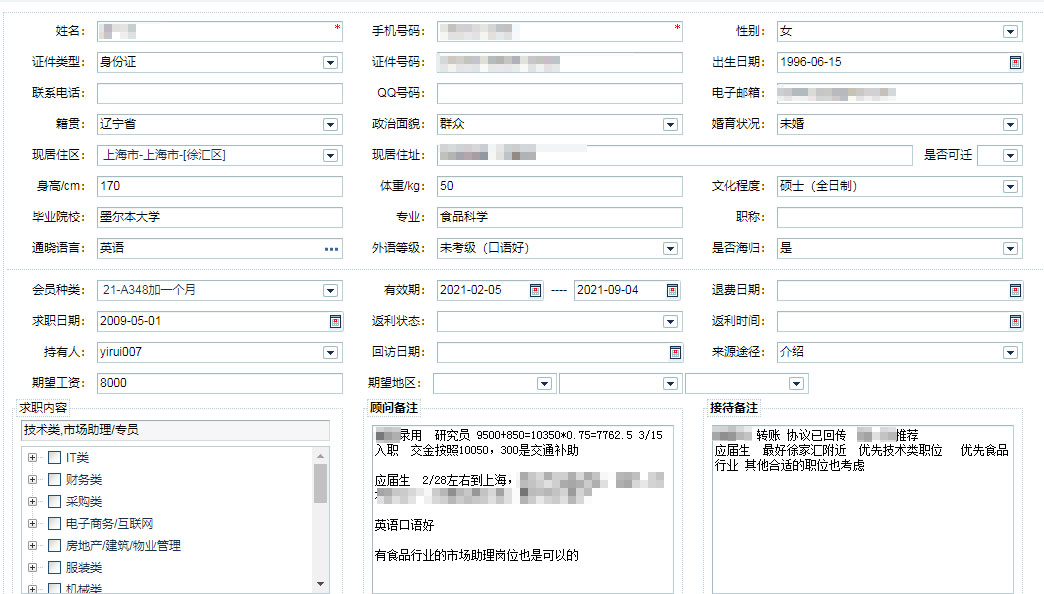
Task: Check the 房地产/建筑/物业管理 checkbox
Action: point(55,545)
